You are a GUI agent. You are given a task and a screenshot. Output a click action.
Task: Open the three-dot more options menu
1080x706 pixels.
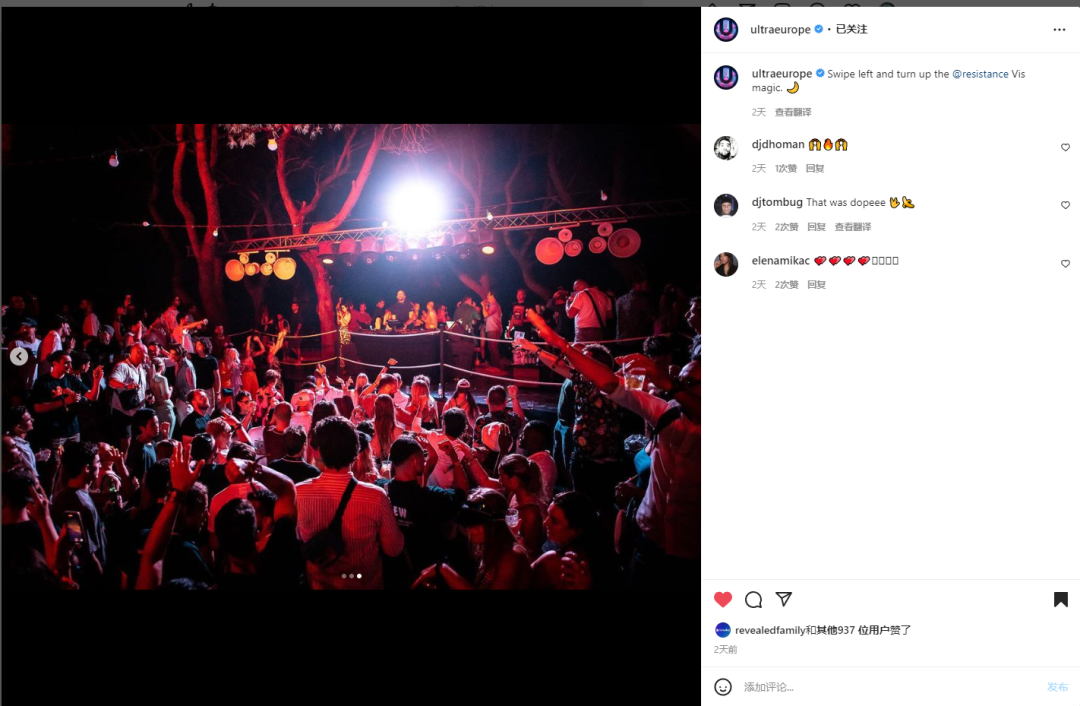tap(1059, 30)
